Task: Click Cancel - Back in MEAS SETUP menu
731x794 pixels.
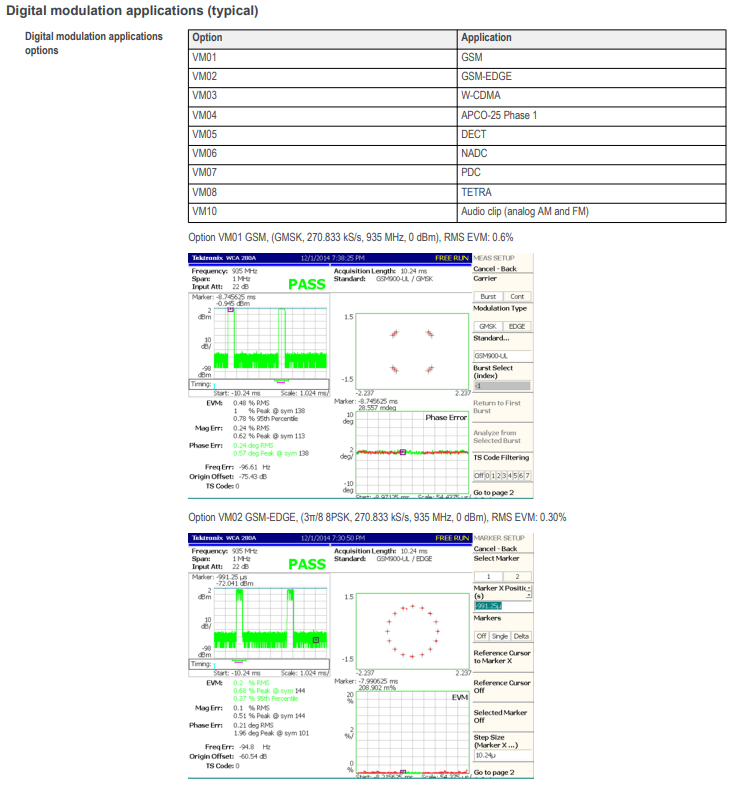Action: (x=495, y=269)
